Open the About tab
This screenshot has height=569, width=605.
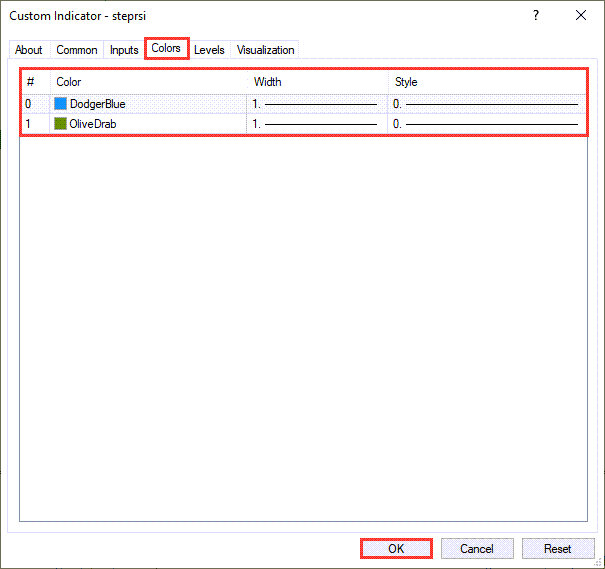[x=29, y=50]
